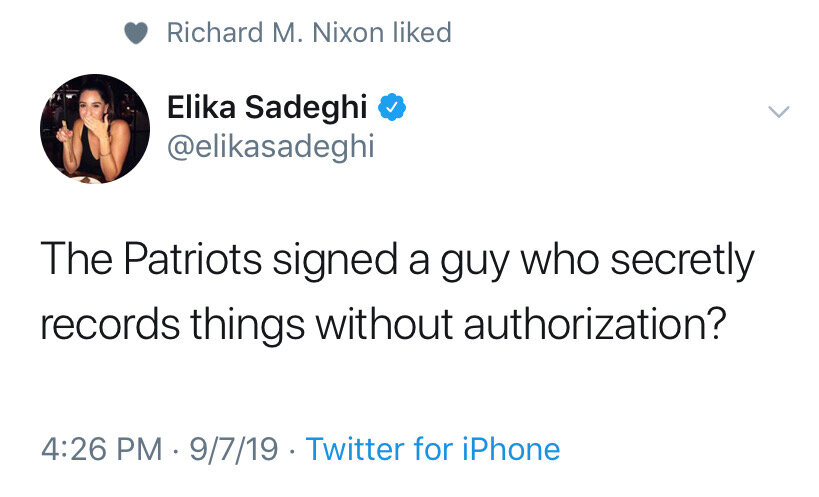Click the word "liked" in the header
This screenshot has width=819, height=497.
click(x=422, y=32)
